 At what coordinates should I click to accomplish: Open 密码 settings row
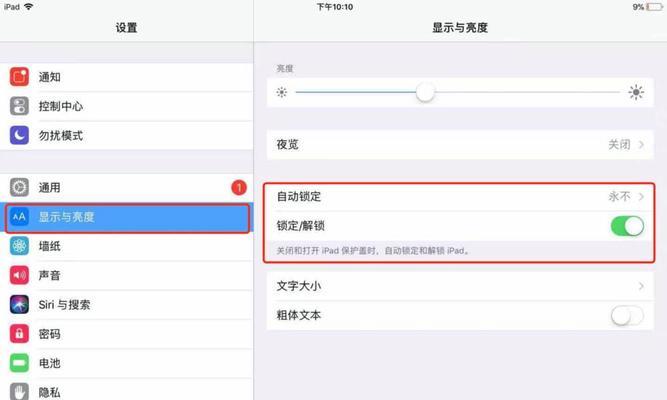click(127, 334)
